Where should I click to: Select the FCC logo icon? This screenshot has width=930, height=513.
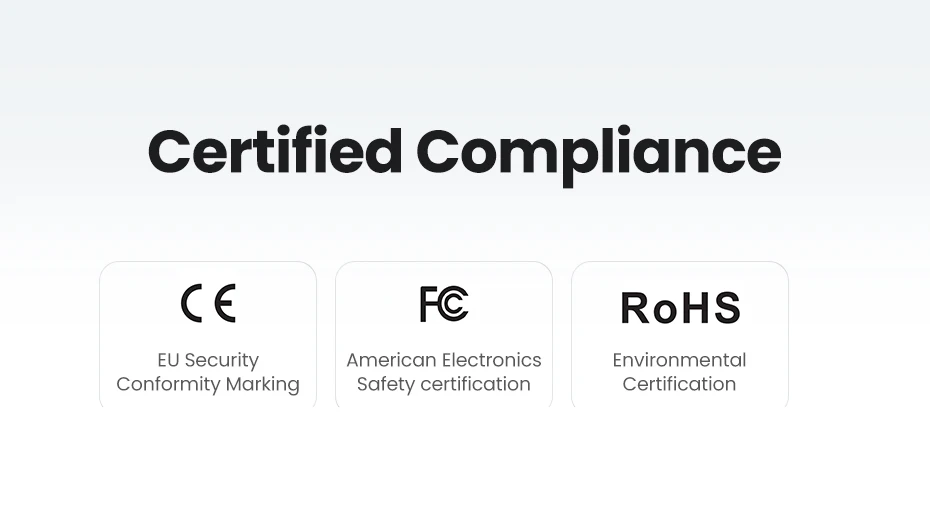click(444, 304)
